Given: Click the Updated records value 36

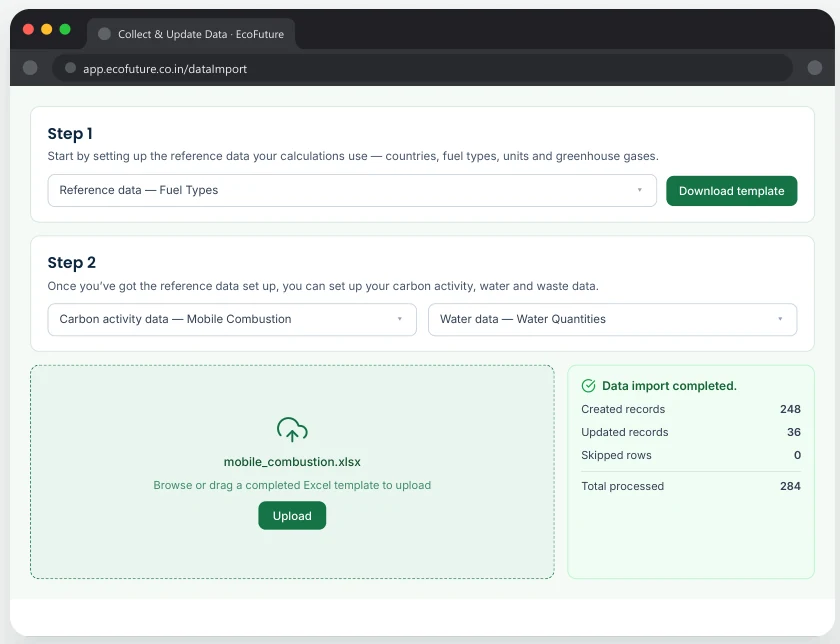Looking at the screenshot, I should (x=794, y=432).
